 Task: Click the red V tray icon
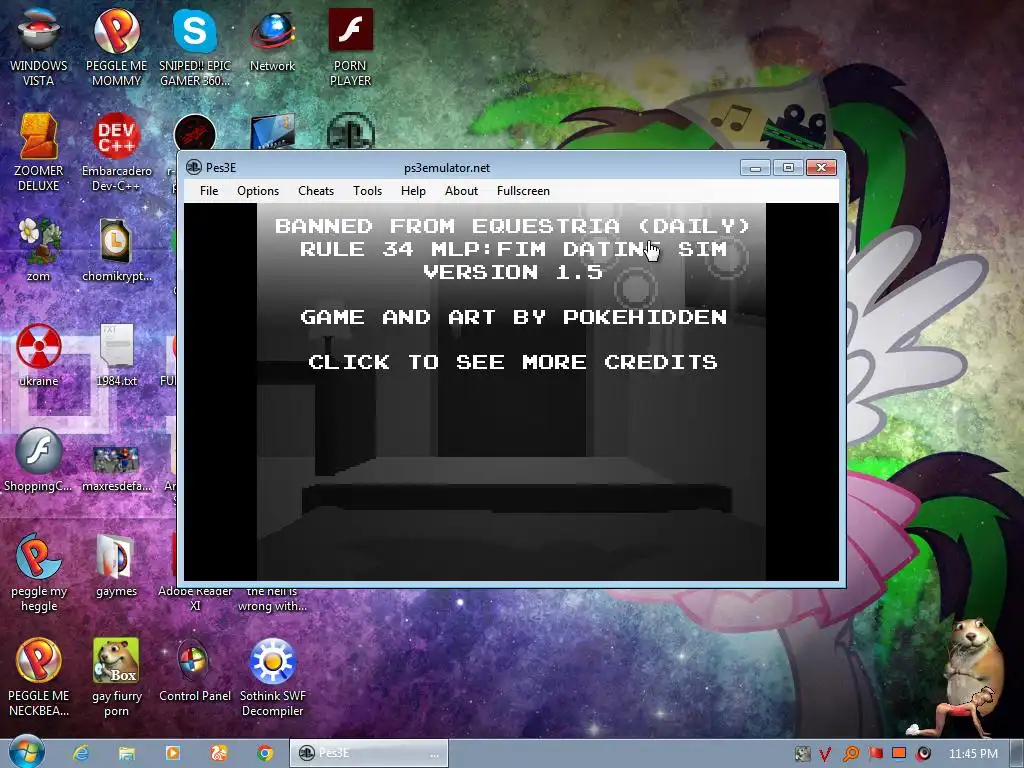(825, 754)
